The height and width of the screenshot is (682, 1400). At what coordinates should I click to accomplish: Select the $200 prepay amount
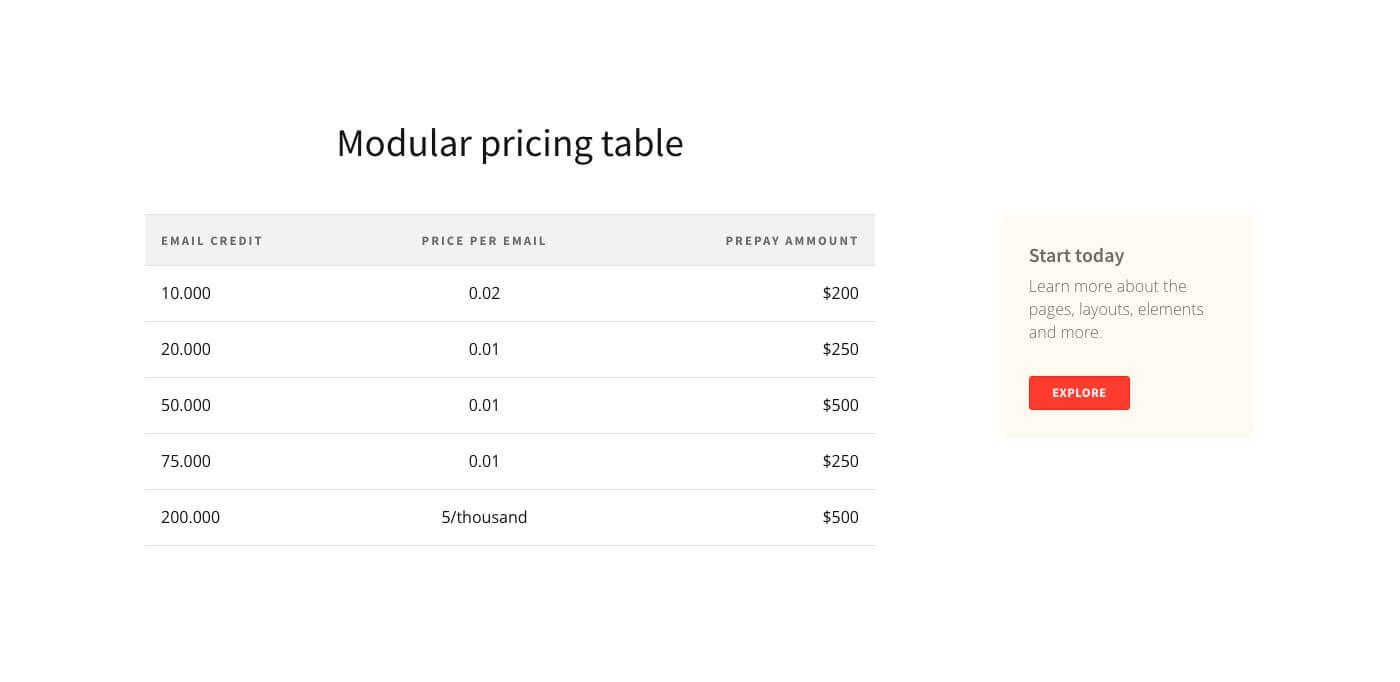(x=840, y=293)
